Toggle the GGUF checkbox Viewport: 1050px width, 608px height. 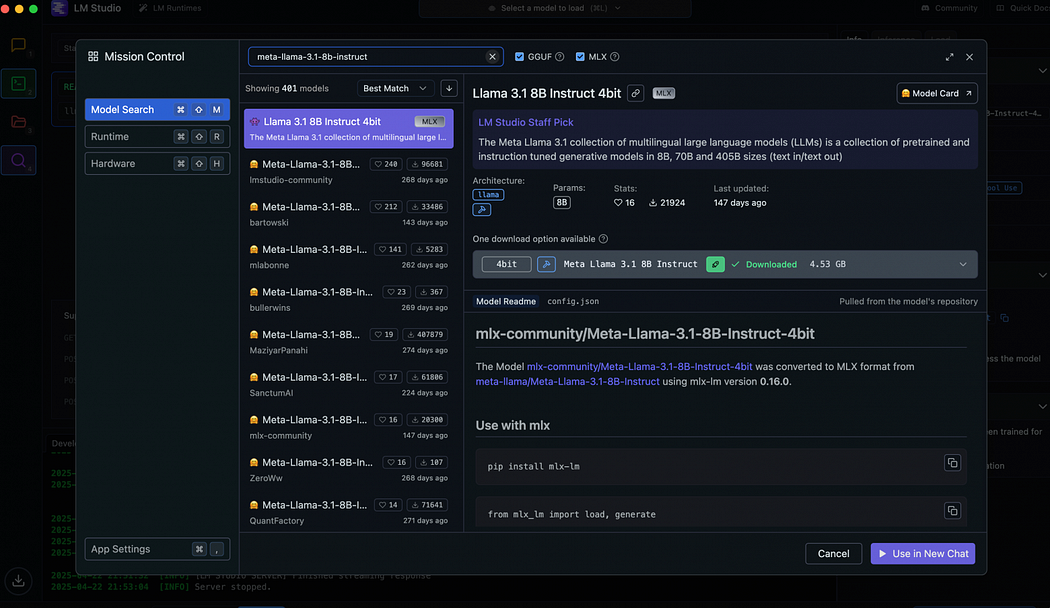click(x=519, y=57)
